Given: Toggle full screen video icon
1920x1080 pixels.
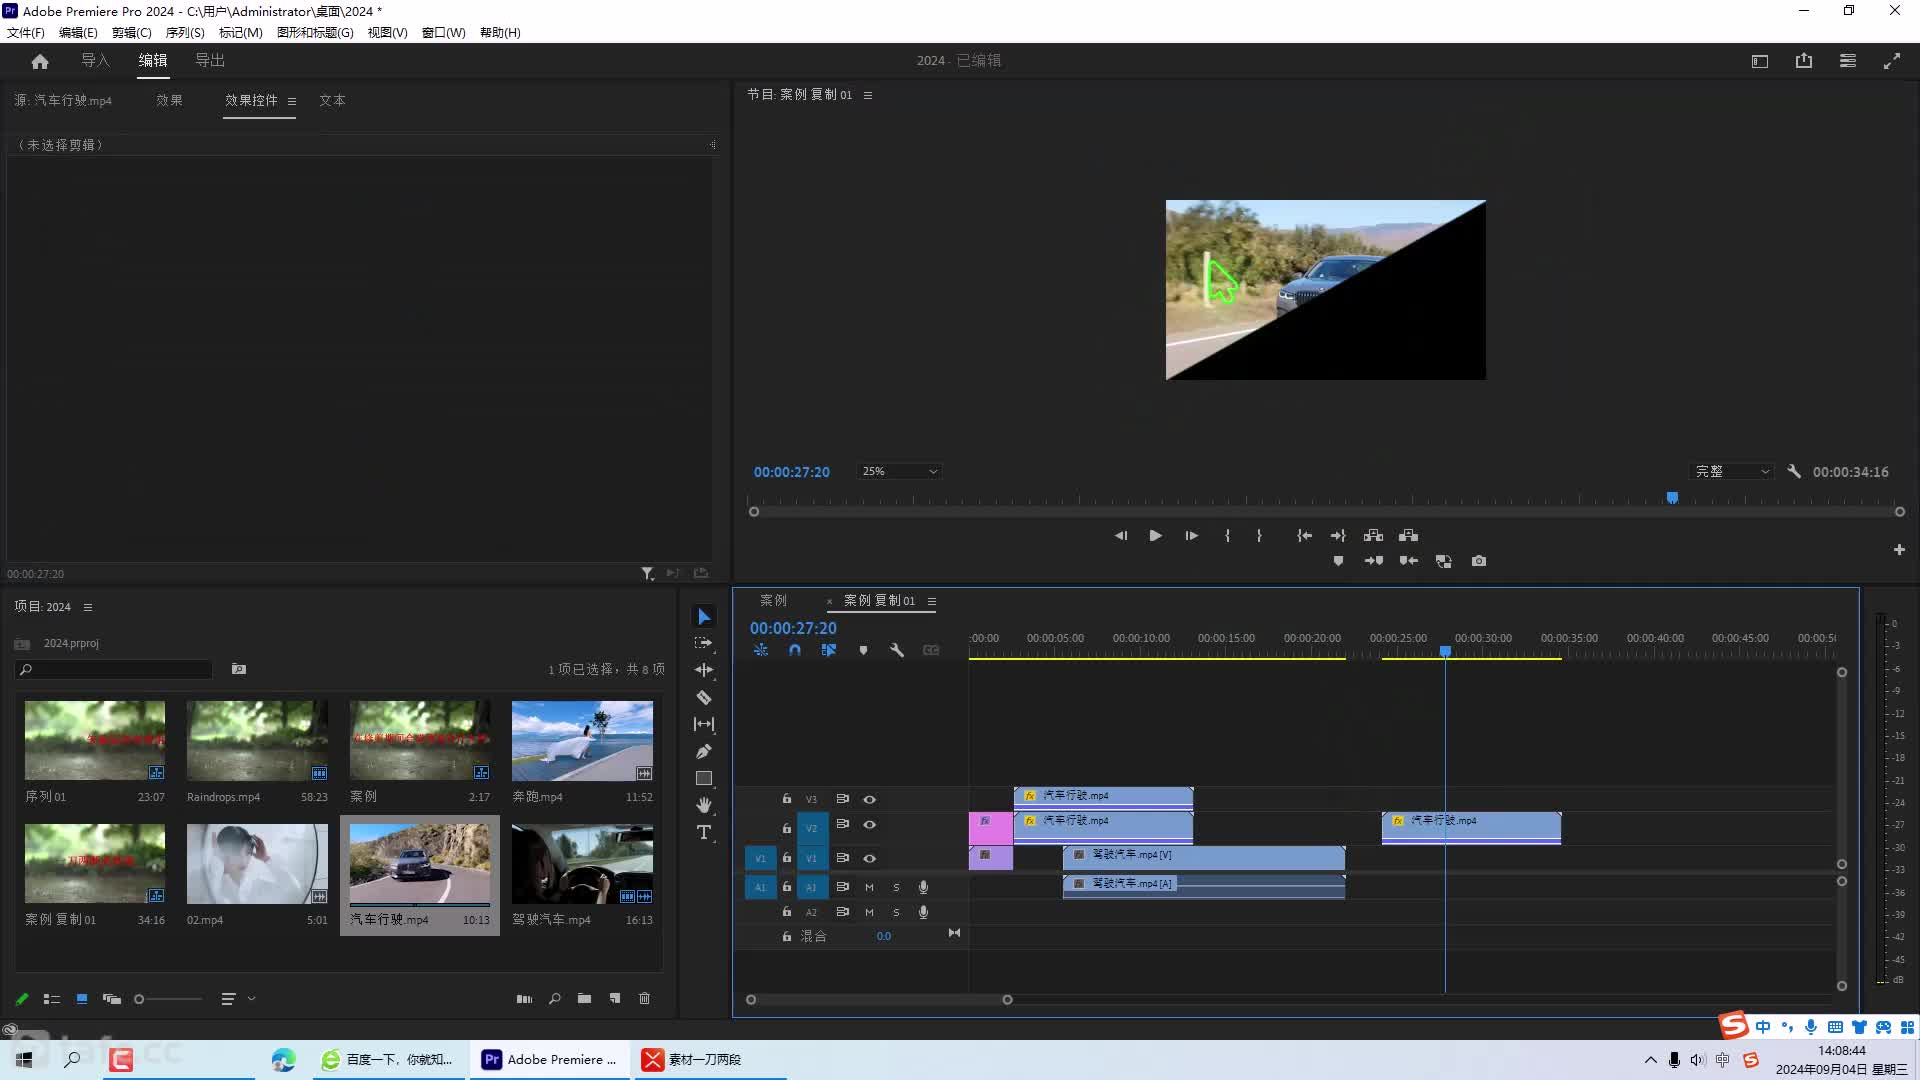Looking at the screenshot, I should pos(1892,61).
